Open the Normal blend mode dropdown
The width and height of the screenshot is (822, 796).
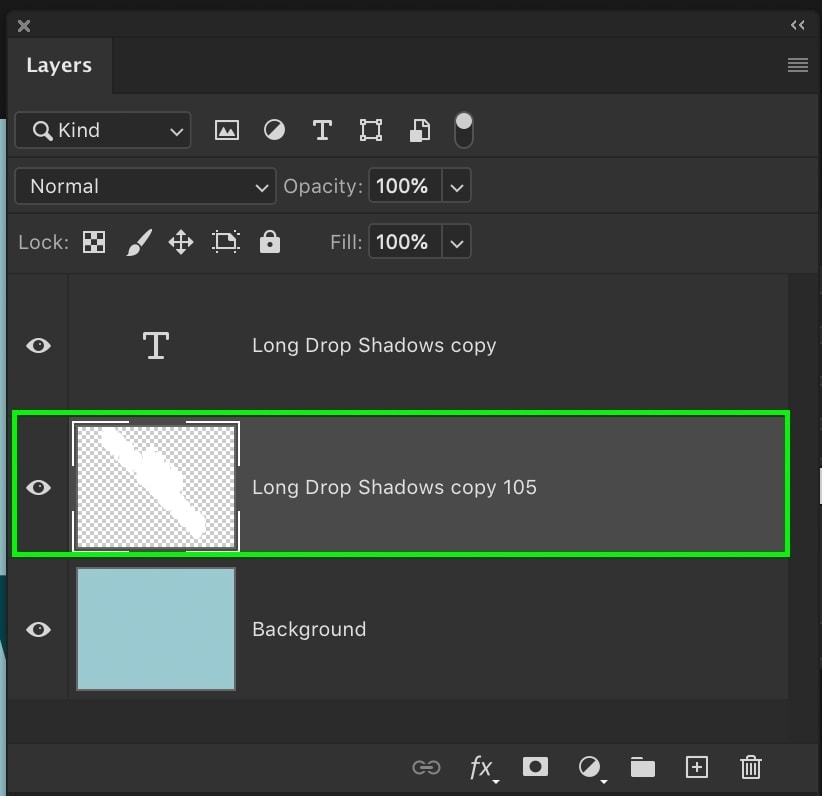(145, 186)
